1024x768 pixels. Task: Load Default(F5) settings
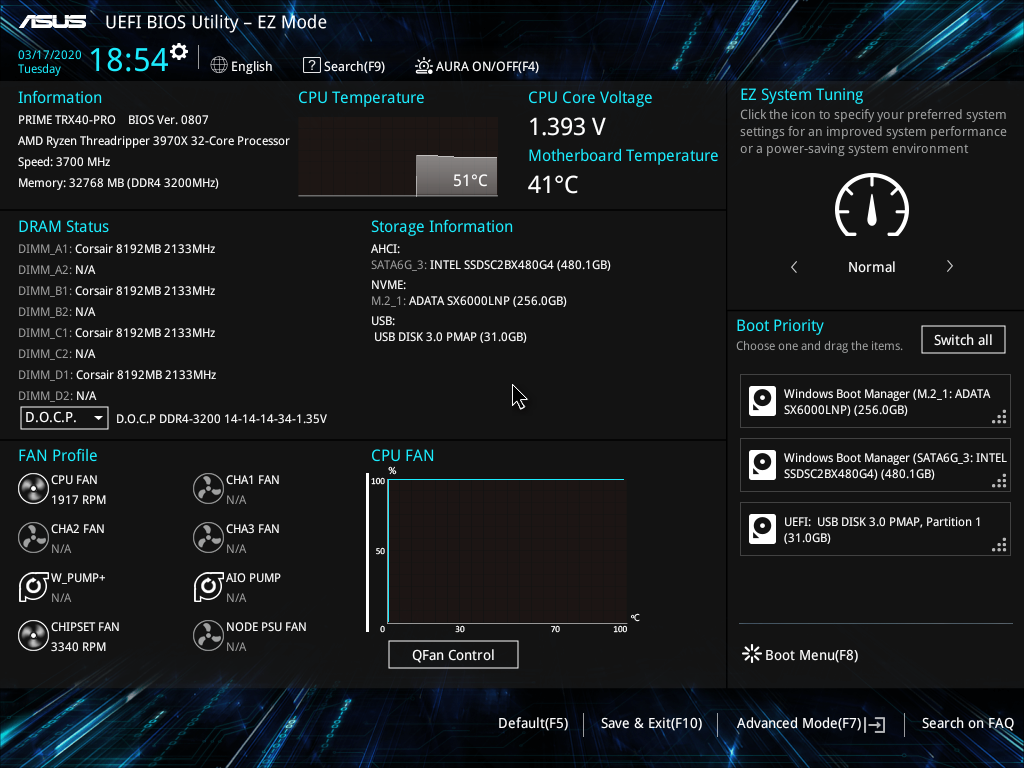[533, 723]
